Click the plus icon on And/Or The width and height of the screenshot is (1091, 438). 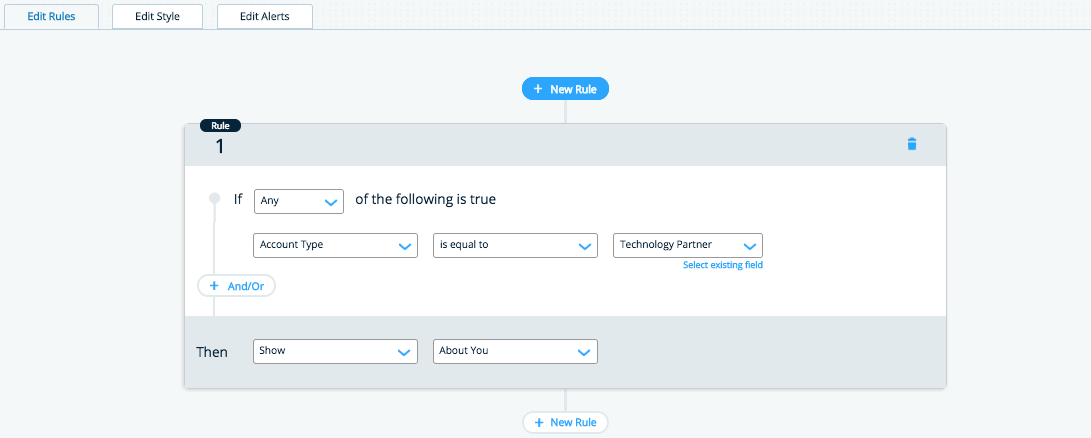point(213,286)
